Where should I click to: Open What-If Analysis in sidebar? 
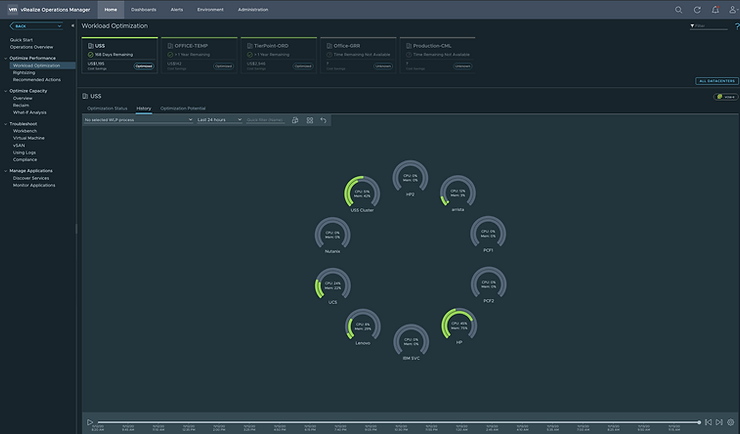click(30, 112)
